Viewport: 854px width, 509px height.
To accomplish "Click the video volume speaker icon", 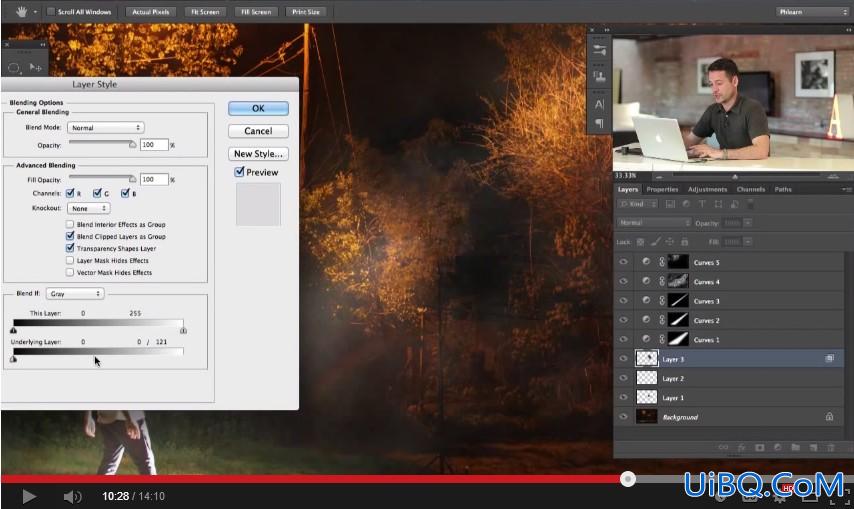I will (72, 496).
